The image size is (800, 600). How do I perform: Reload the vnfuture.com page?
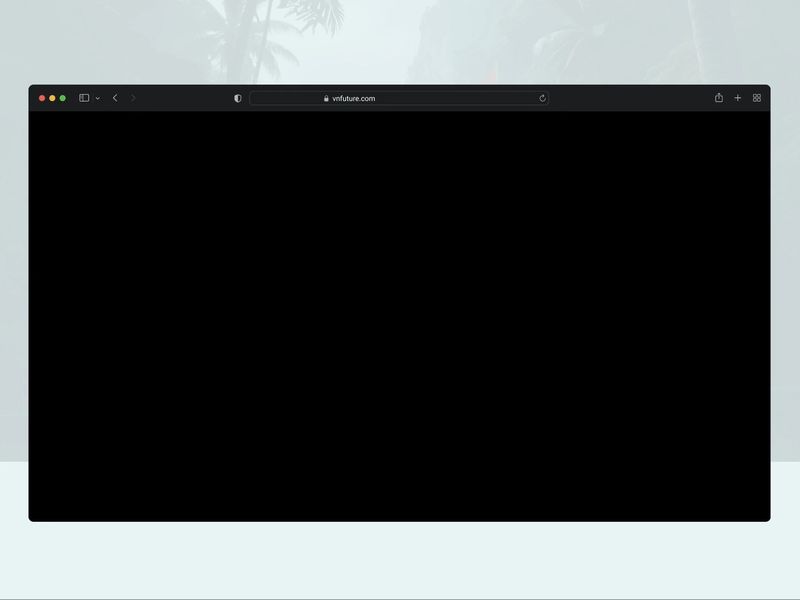coord(542,98)
